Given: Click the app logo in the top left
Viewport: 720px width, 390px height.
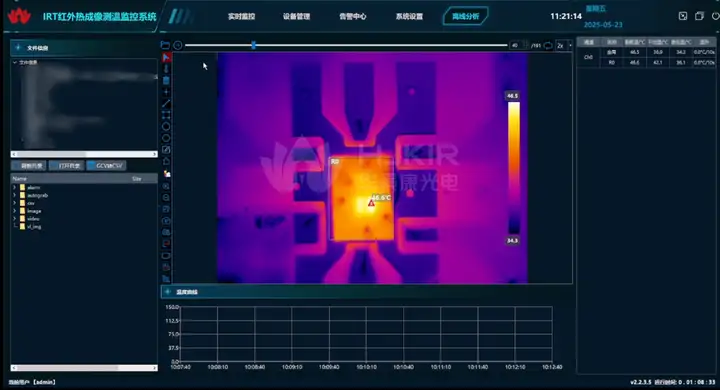Looking at the screenshot, I should 19,16.
